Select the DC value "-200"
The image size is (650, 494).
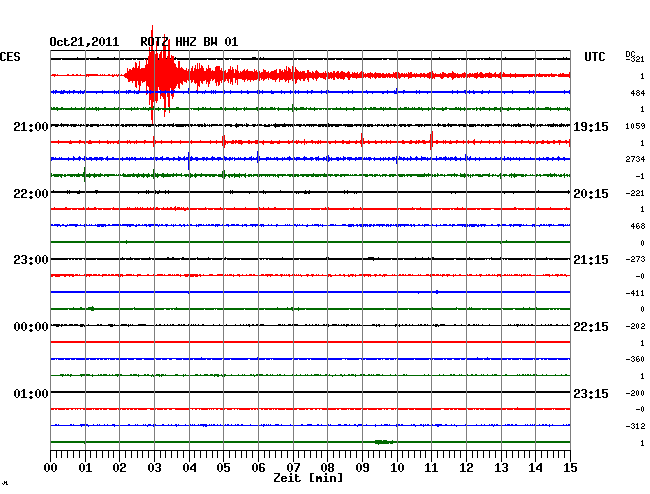click(x=635, y=393)
